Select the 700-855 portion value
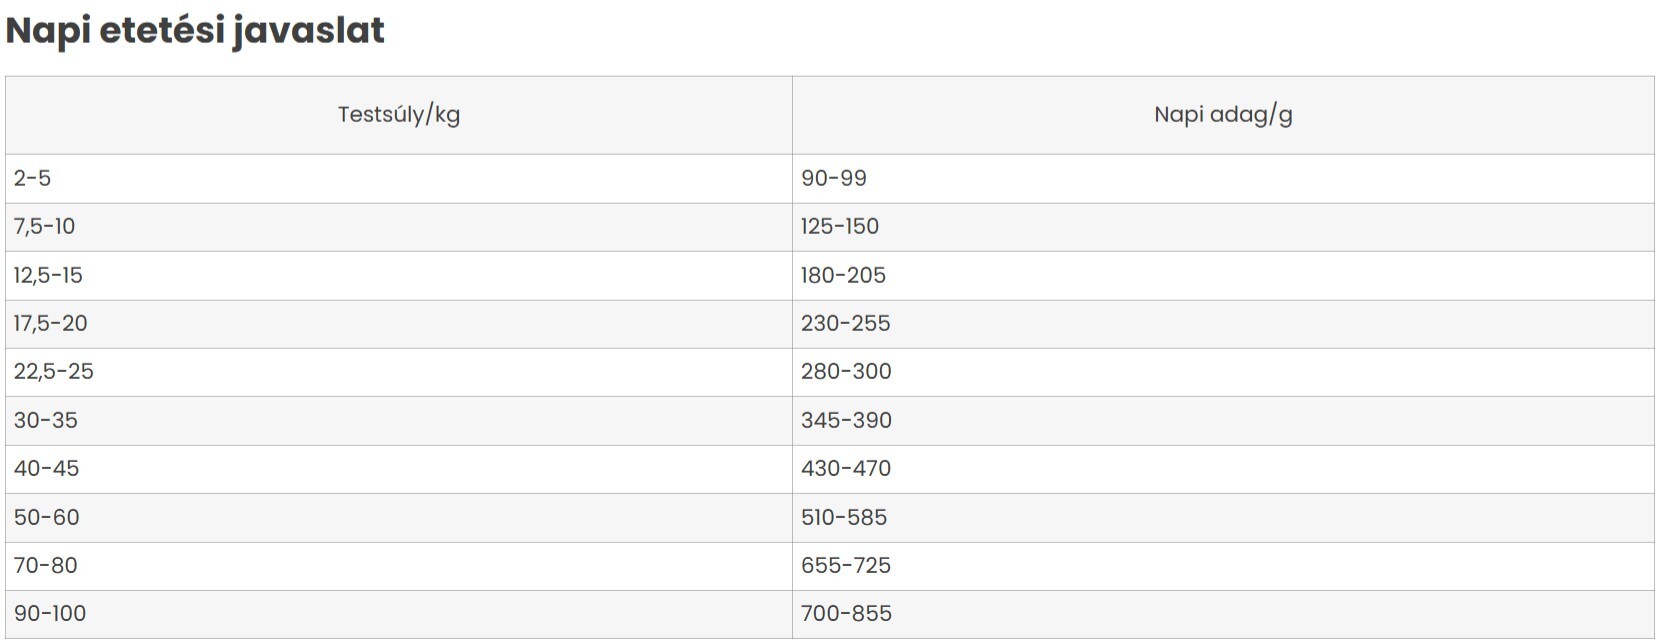The image size is (1656, 640). pyautogui.click(x=846, y=614)
